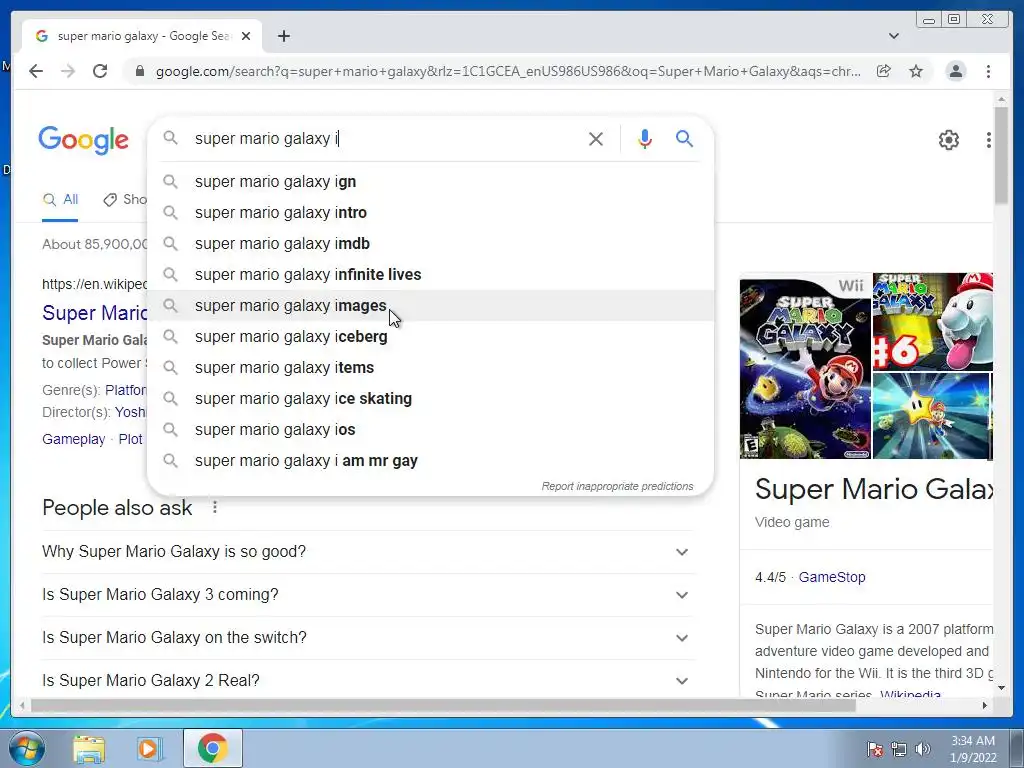Image resolution: width=1024 pixels, height=768 pixels.
Task: Choose suggestion super mario galaxy iceberg
Action: [x=431, y=336]
